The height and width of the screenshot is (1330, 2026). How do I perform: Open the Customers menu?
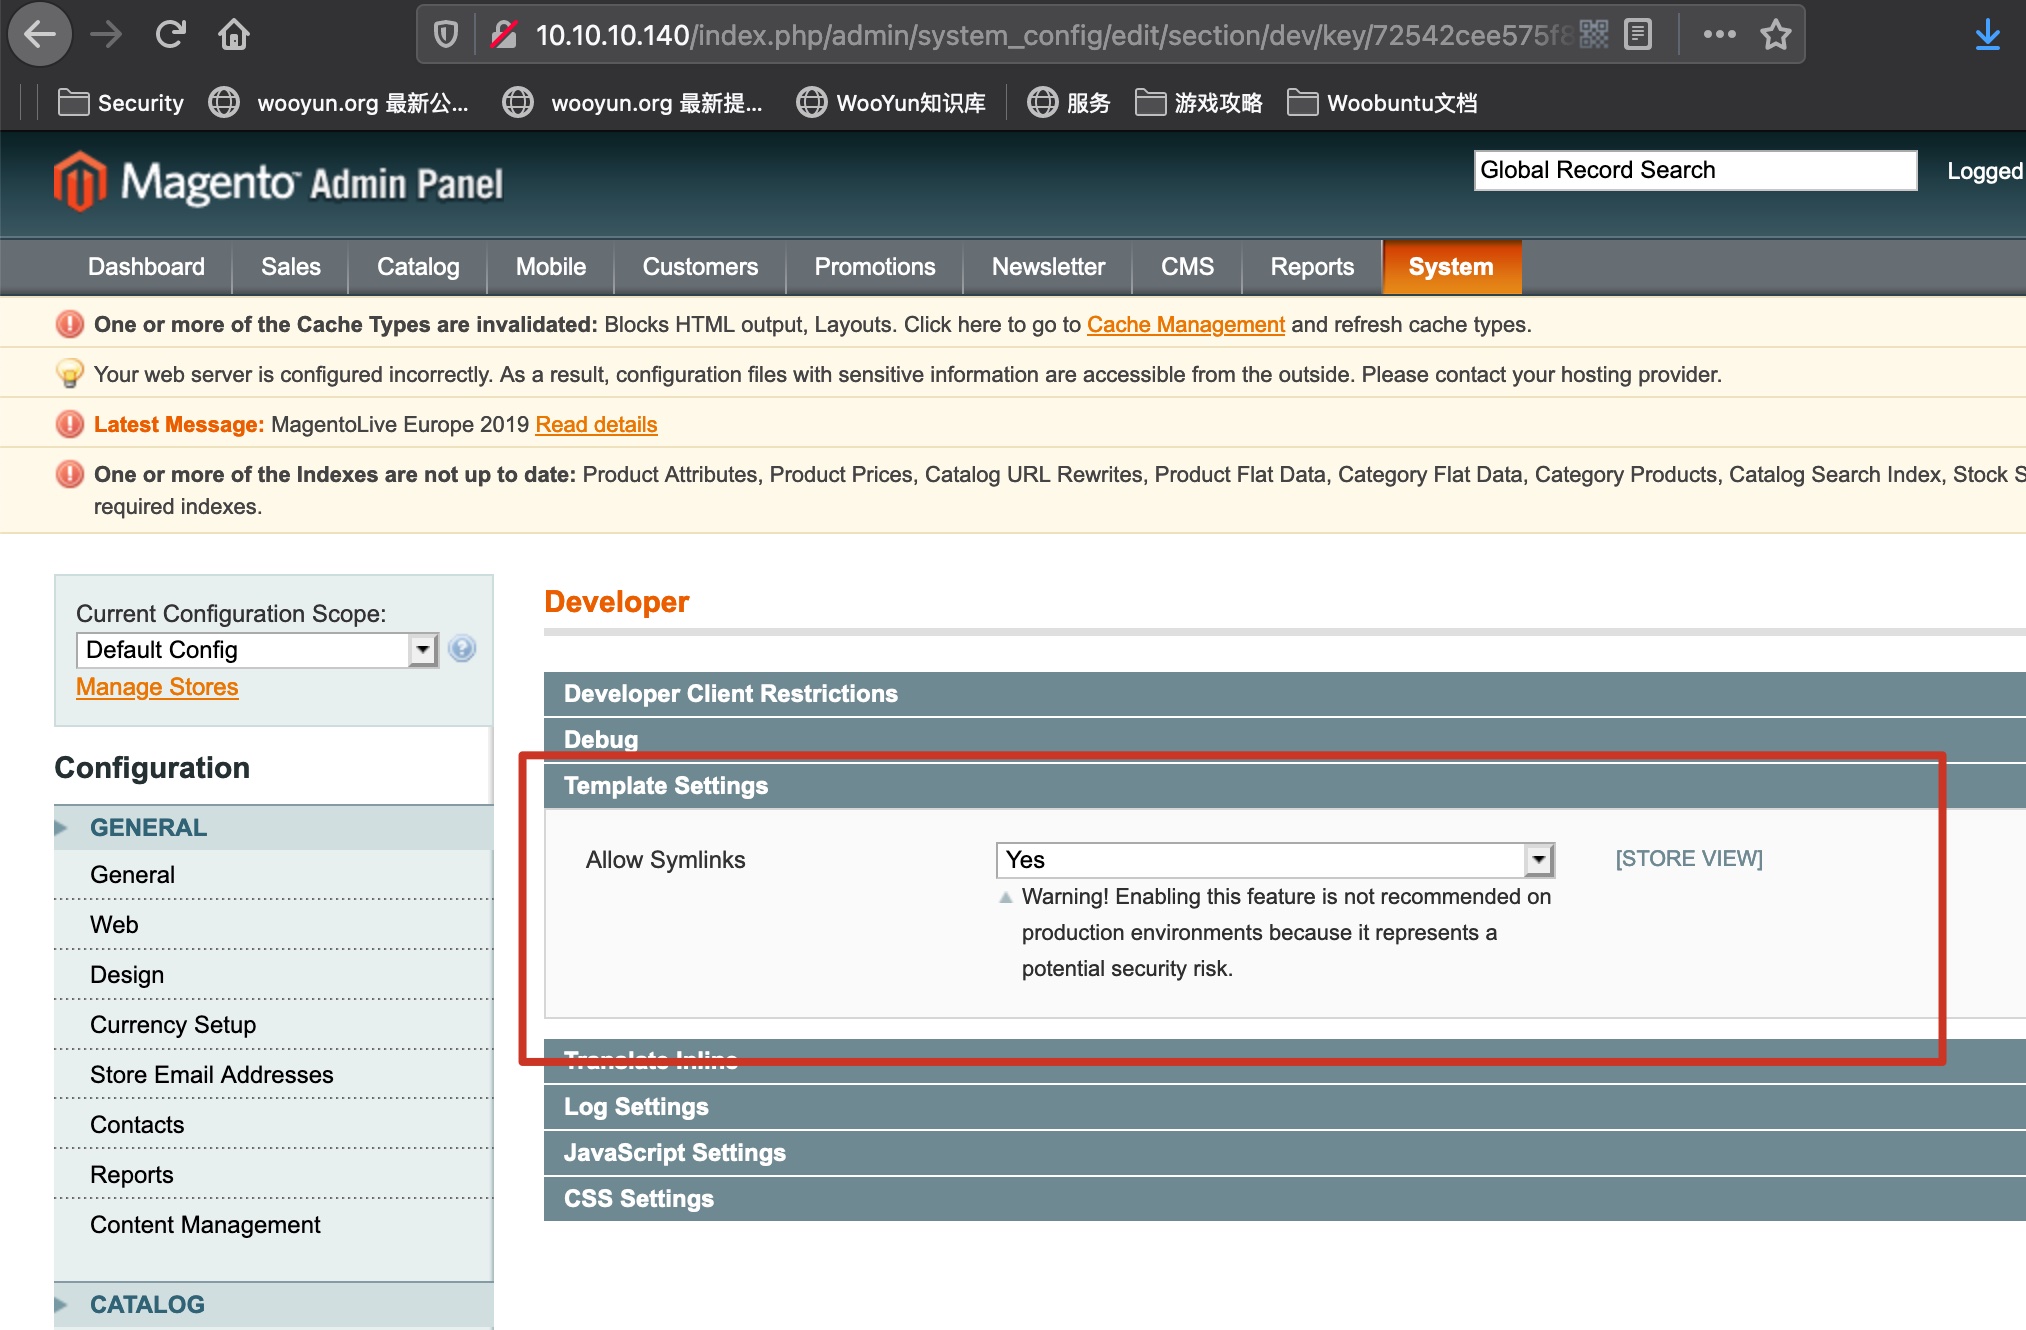(x=700, y=267)
